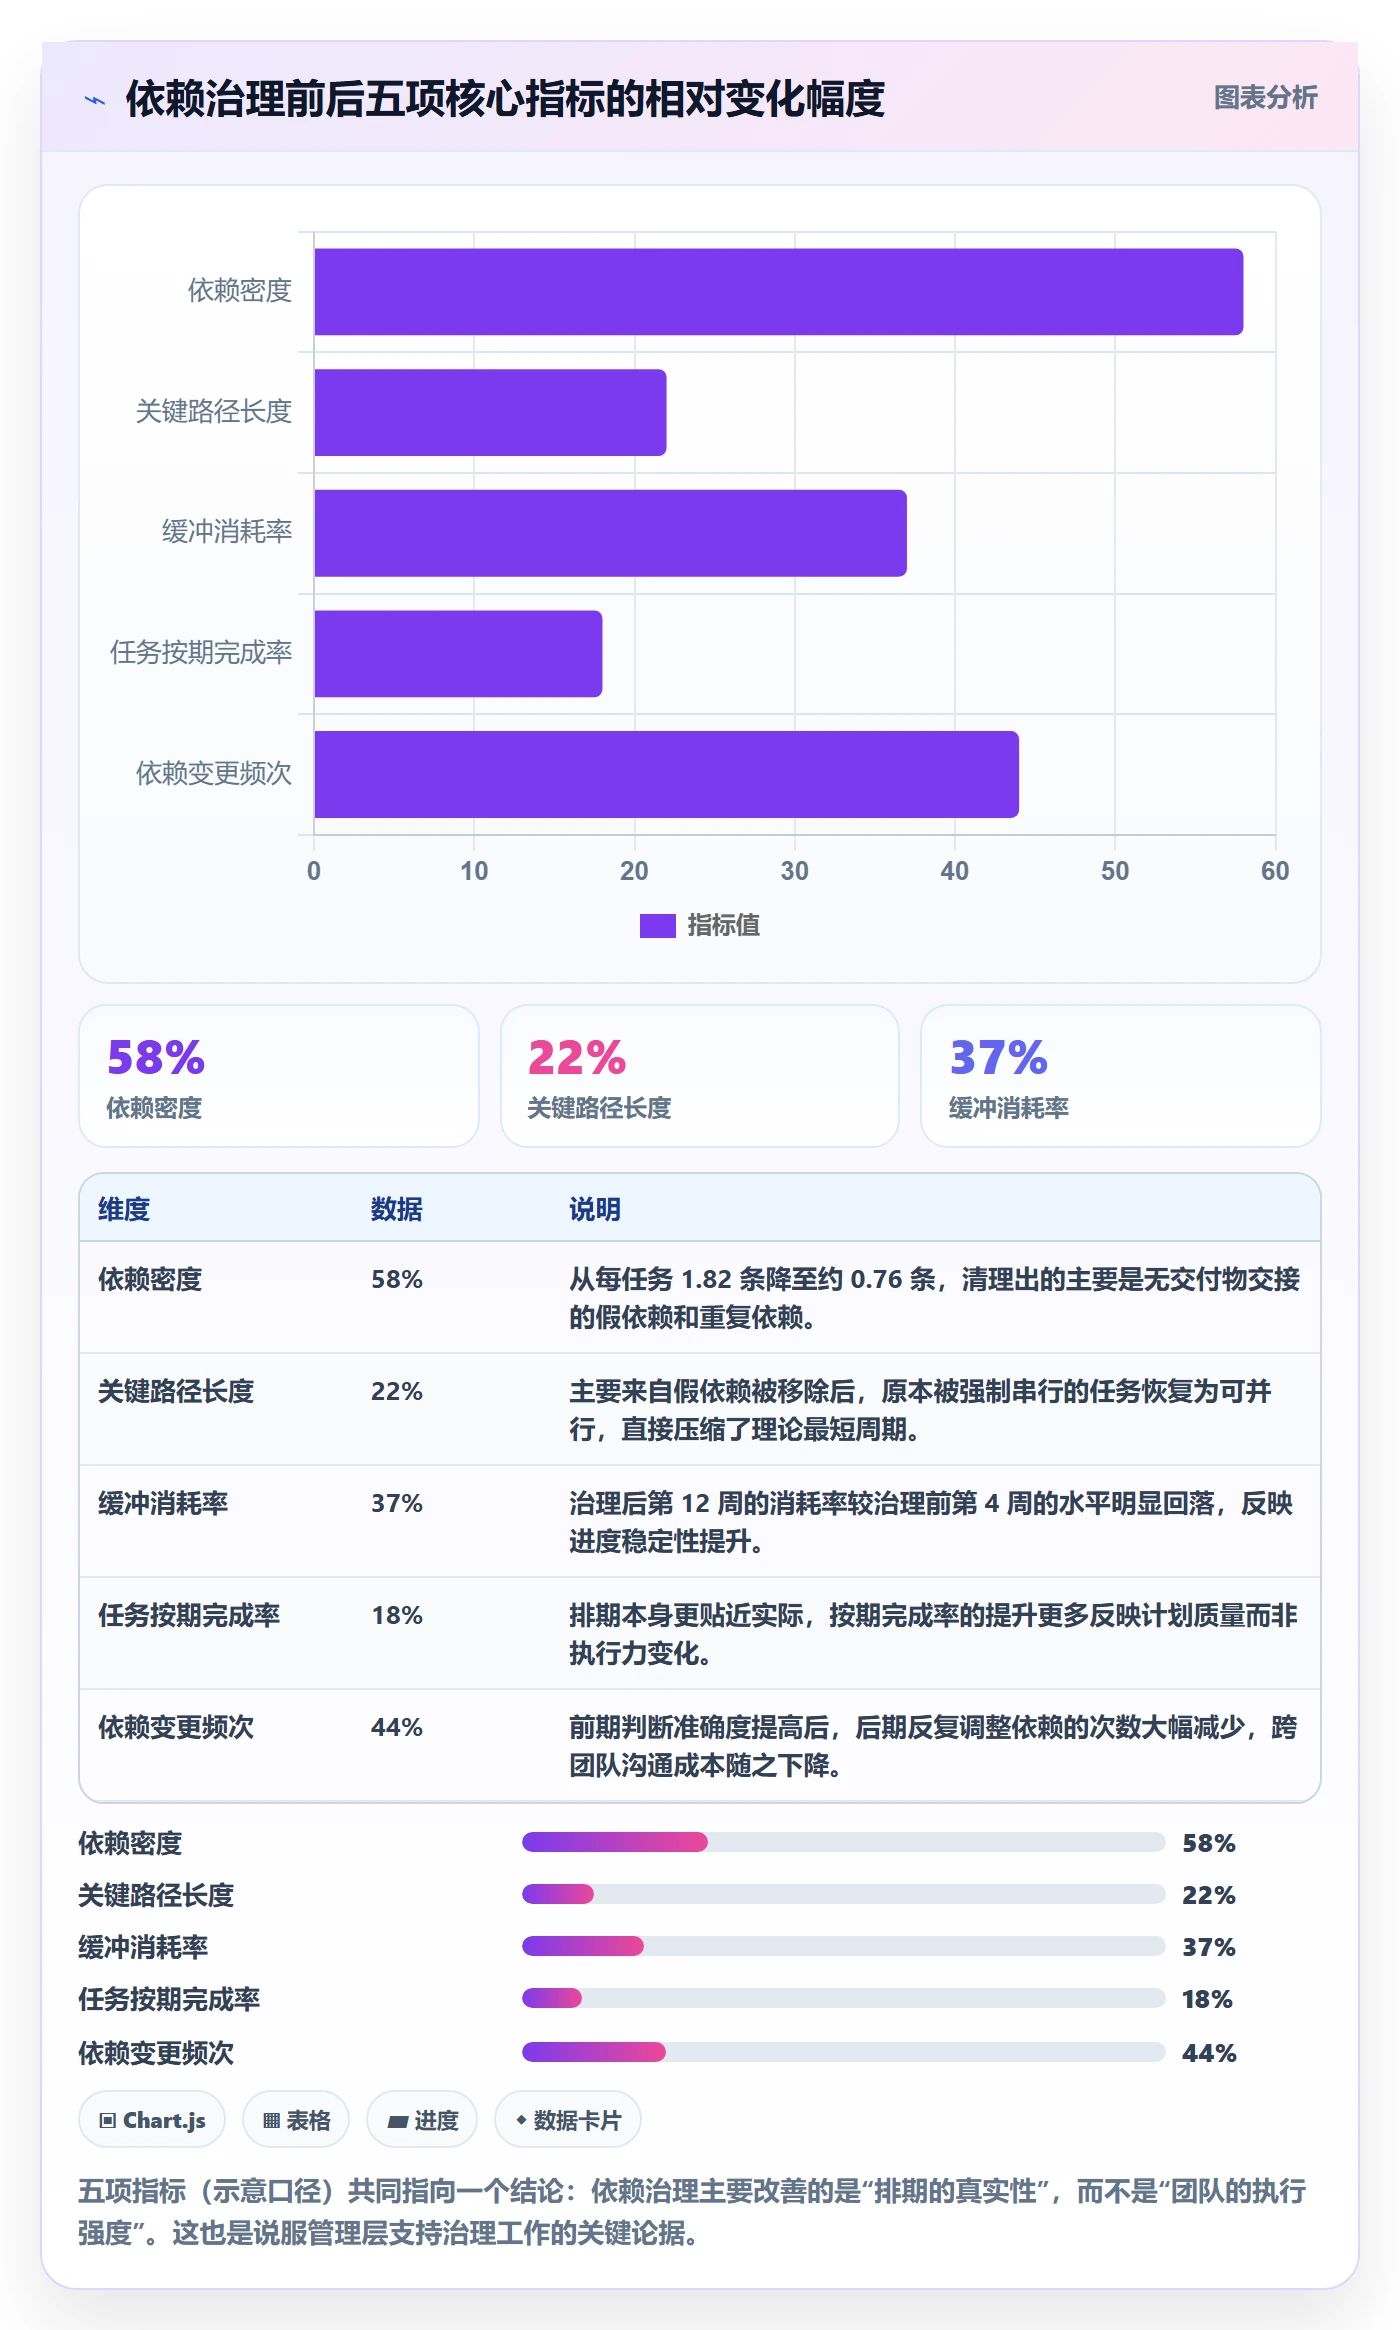The width and height of the screenshot is (1400, 2330).
Task: Click the icon inside the Chart.js chip
Action: (x=108, y=2121)
